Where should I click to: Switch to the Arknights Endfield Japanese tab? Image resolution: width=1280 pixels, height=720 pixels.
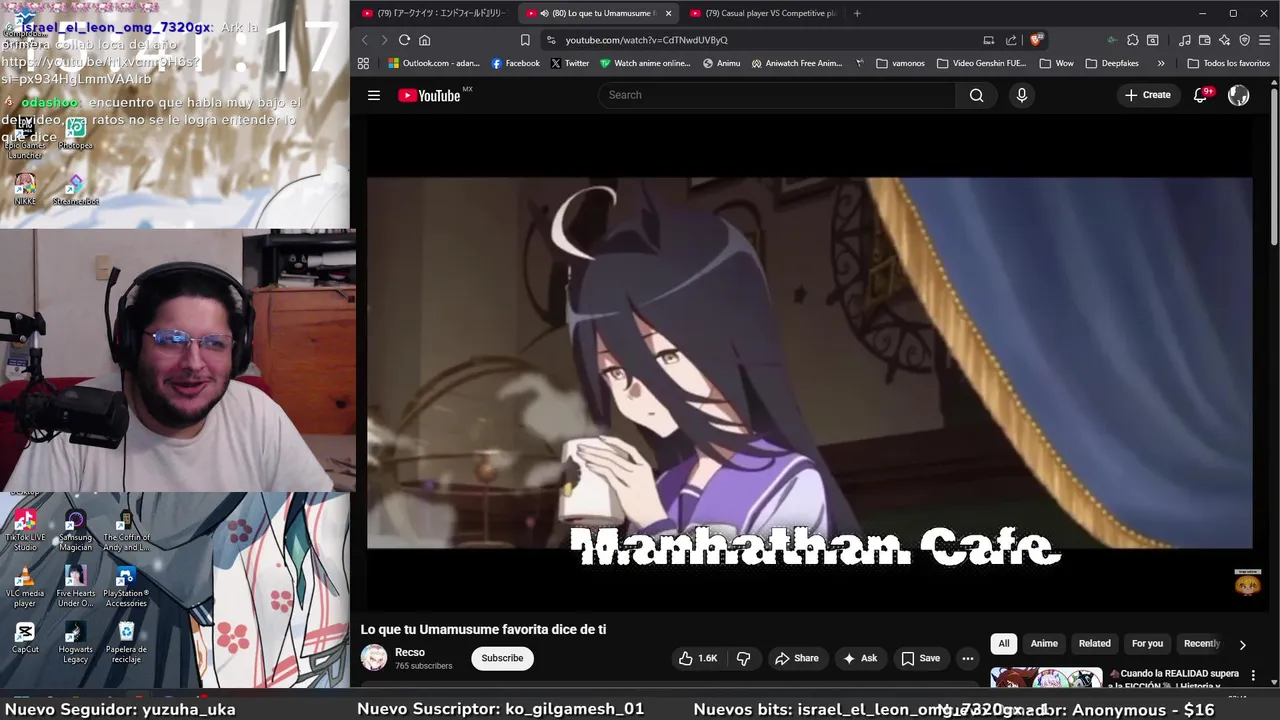coord(436,13)
